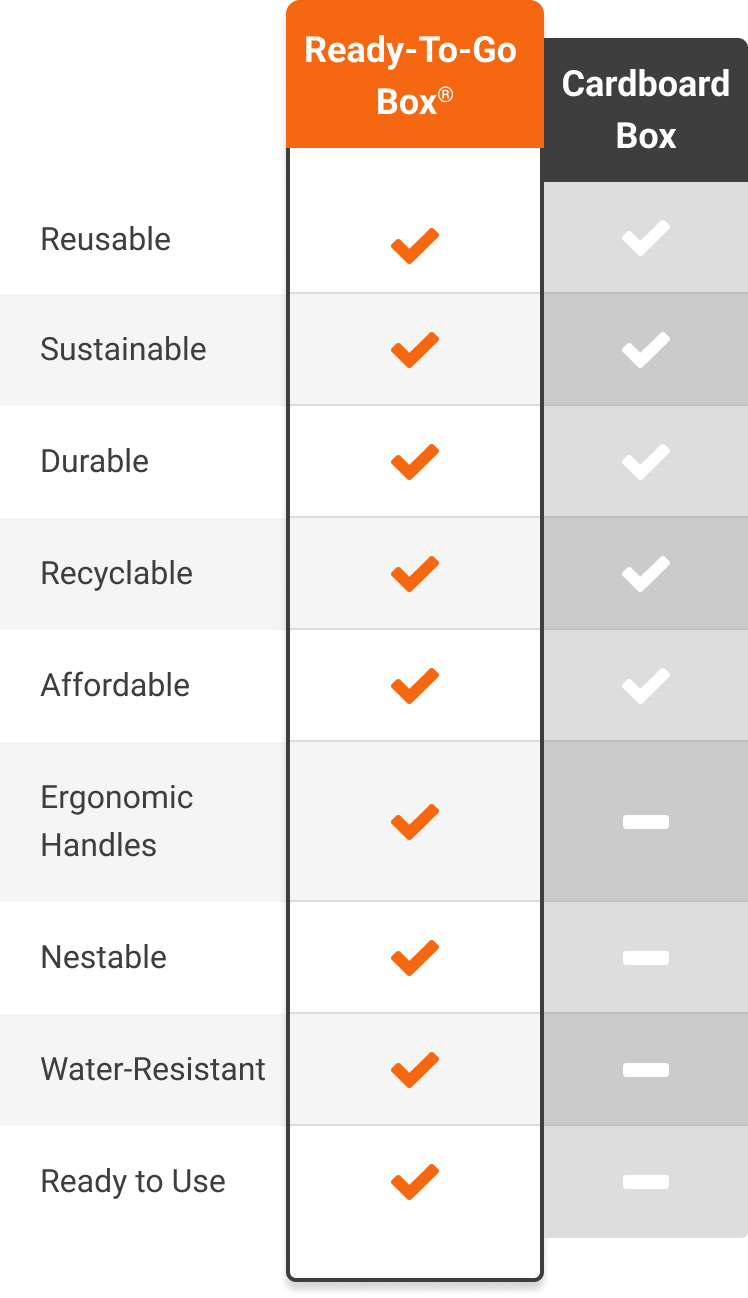Click the white checkmark for Recyclable
This screenshot has height=1298, width=748.
[x=645, y=574]
